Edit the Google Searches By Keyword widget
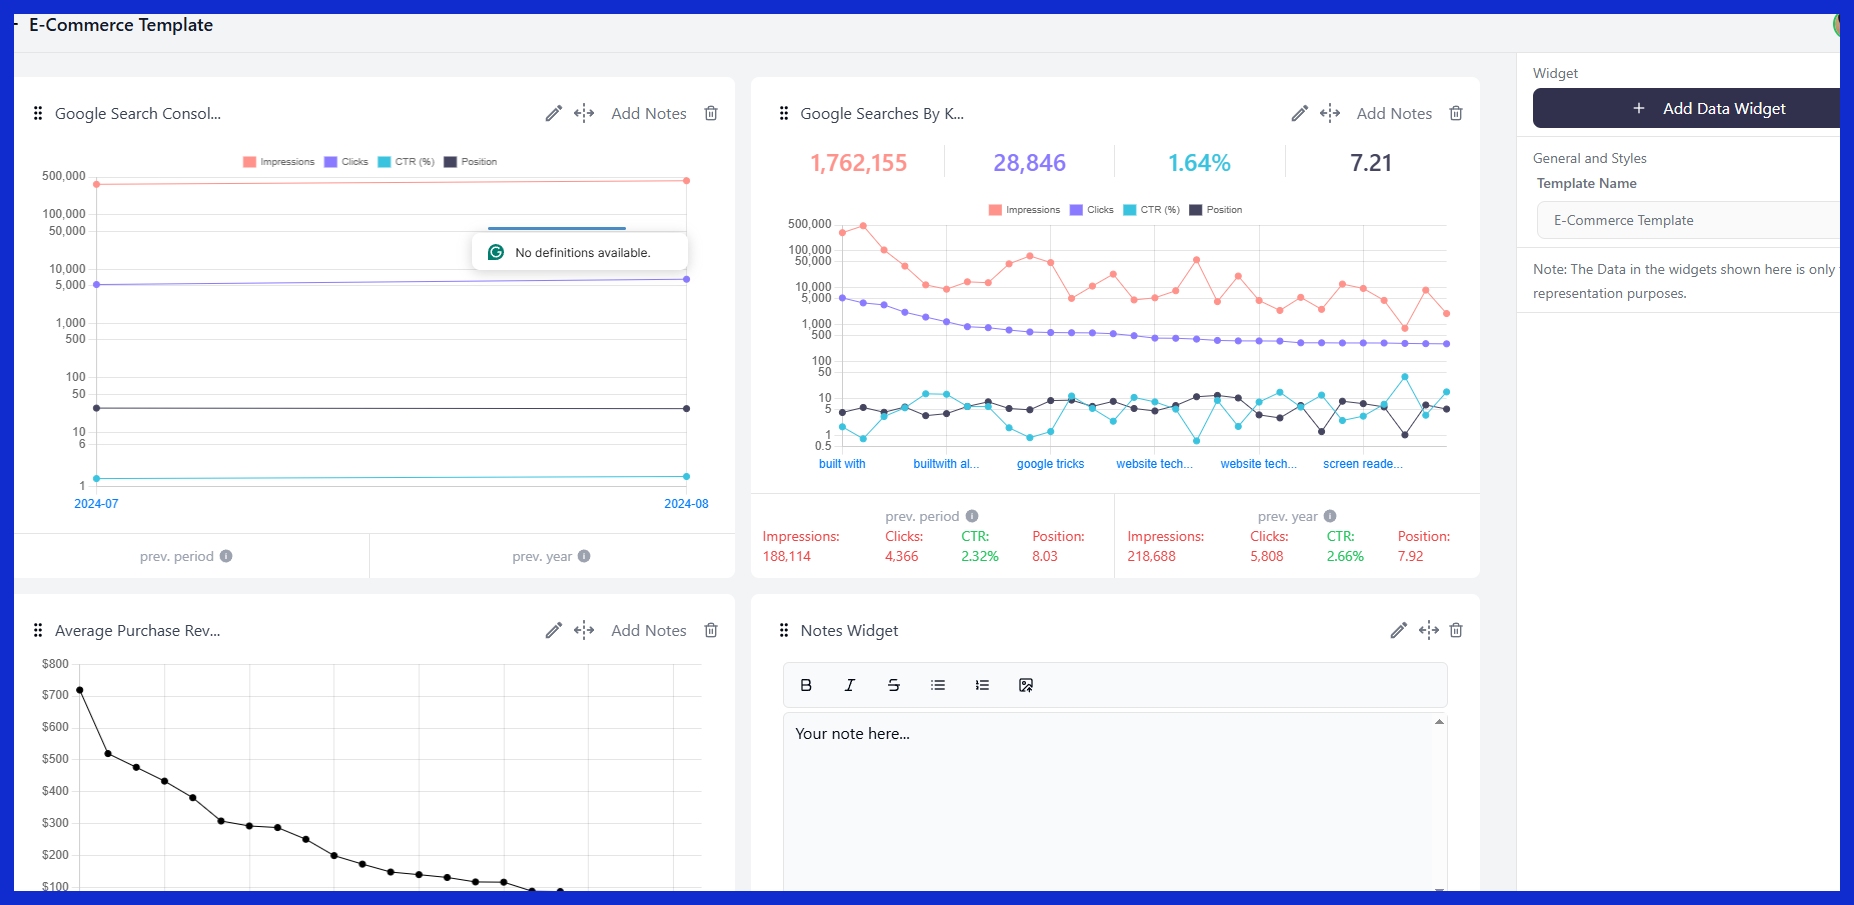Image resolution: width=1854 pixels, height=905 pixels. tap(1299, 113)
